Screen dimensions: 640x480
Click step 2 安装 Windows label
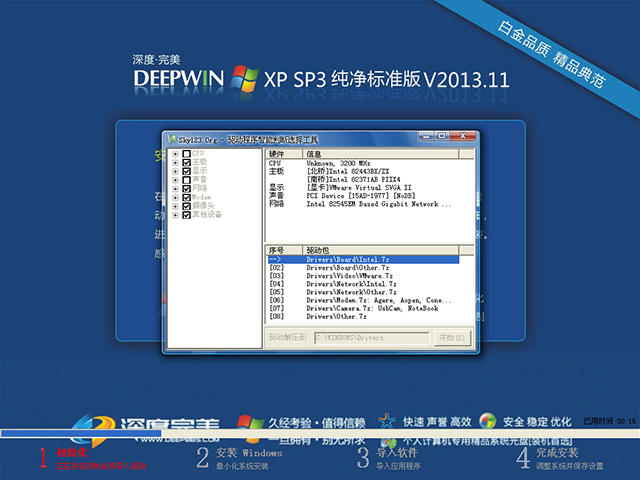pos(249,453)
